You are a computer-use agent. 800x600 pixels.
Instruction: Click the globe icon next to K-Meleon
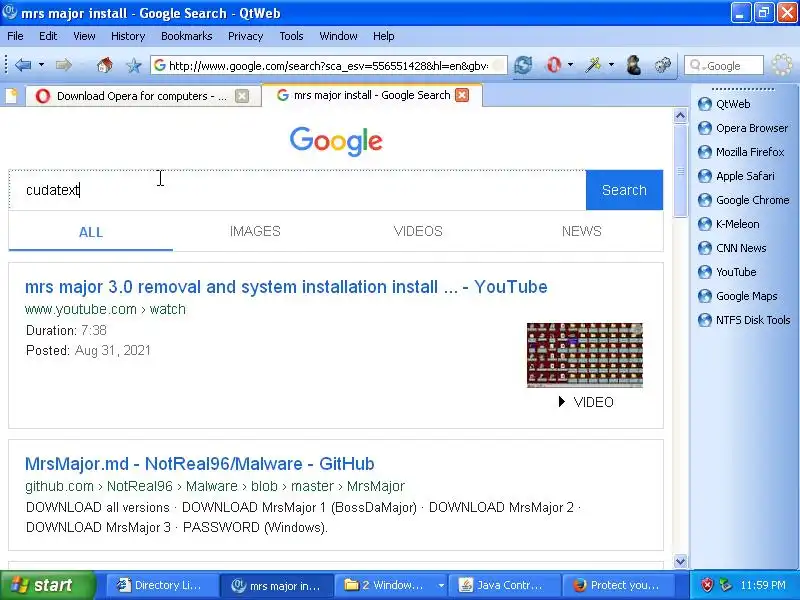(705, 224)
